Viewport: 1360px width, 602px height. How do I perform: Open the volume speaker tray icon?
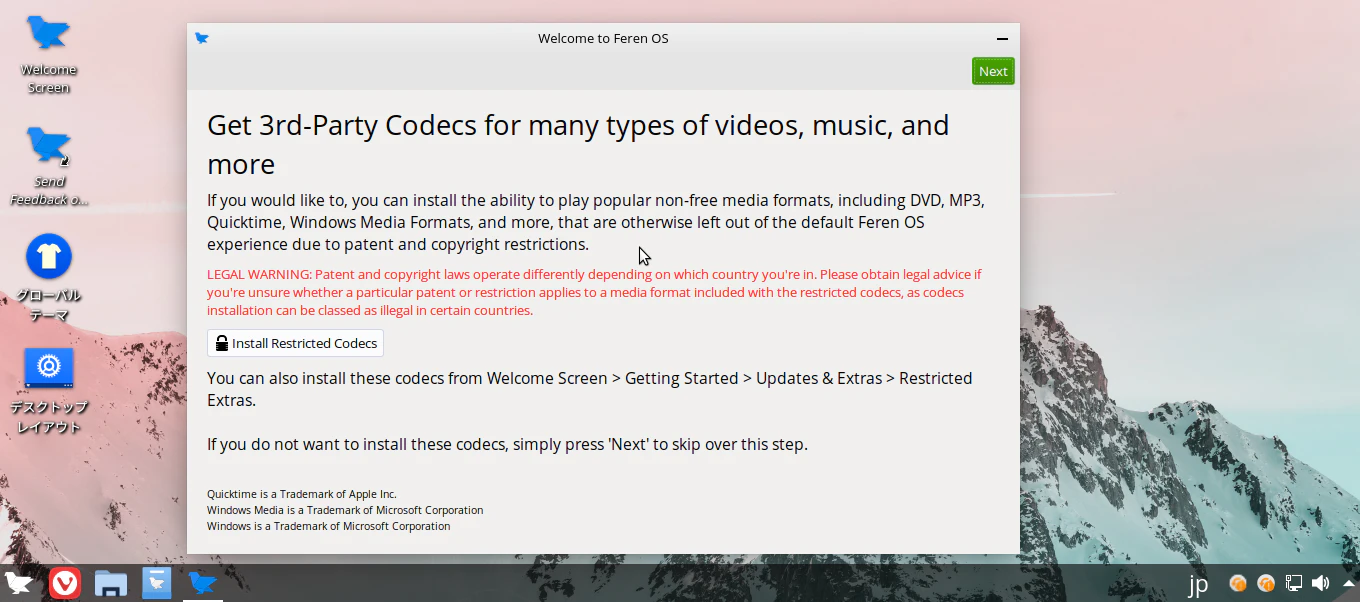[1321, 583]
